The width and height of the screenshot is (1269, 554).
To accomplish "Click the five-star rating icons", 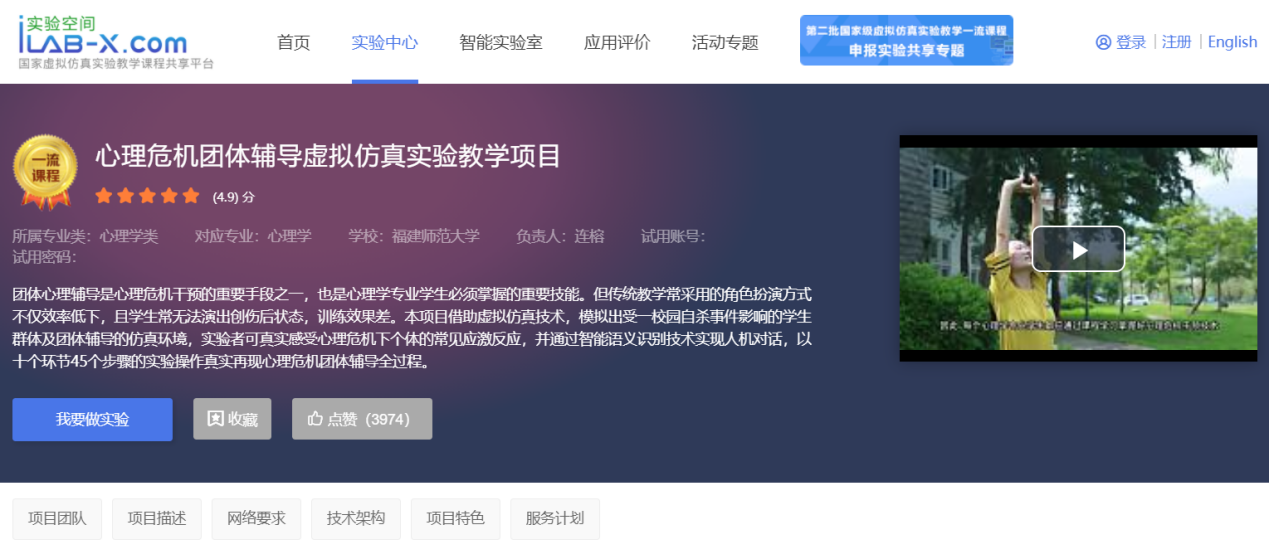I will [147, 196].
